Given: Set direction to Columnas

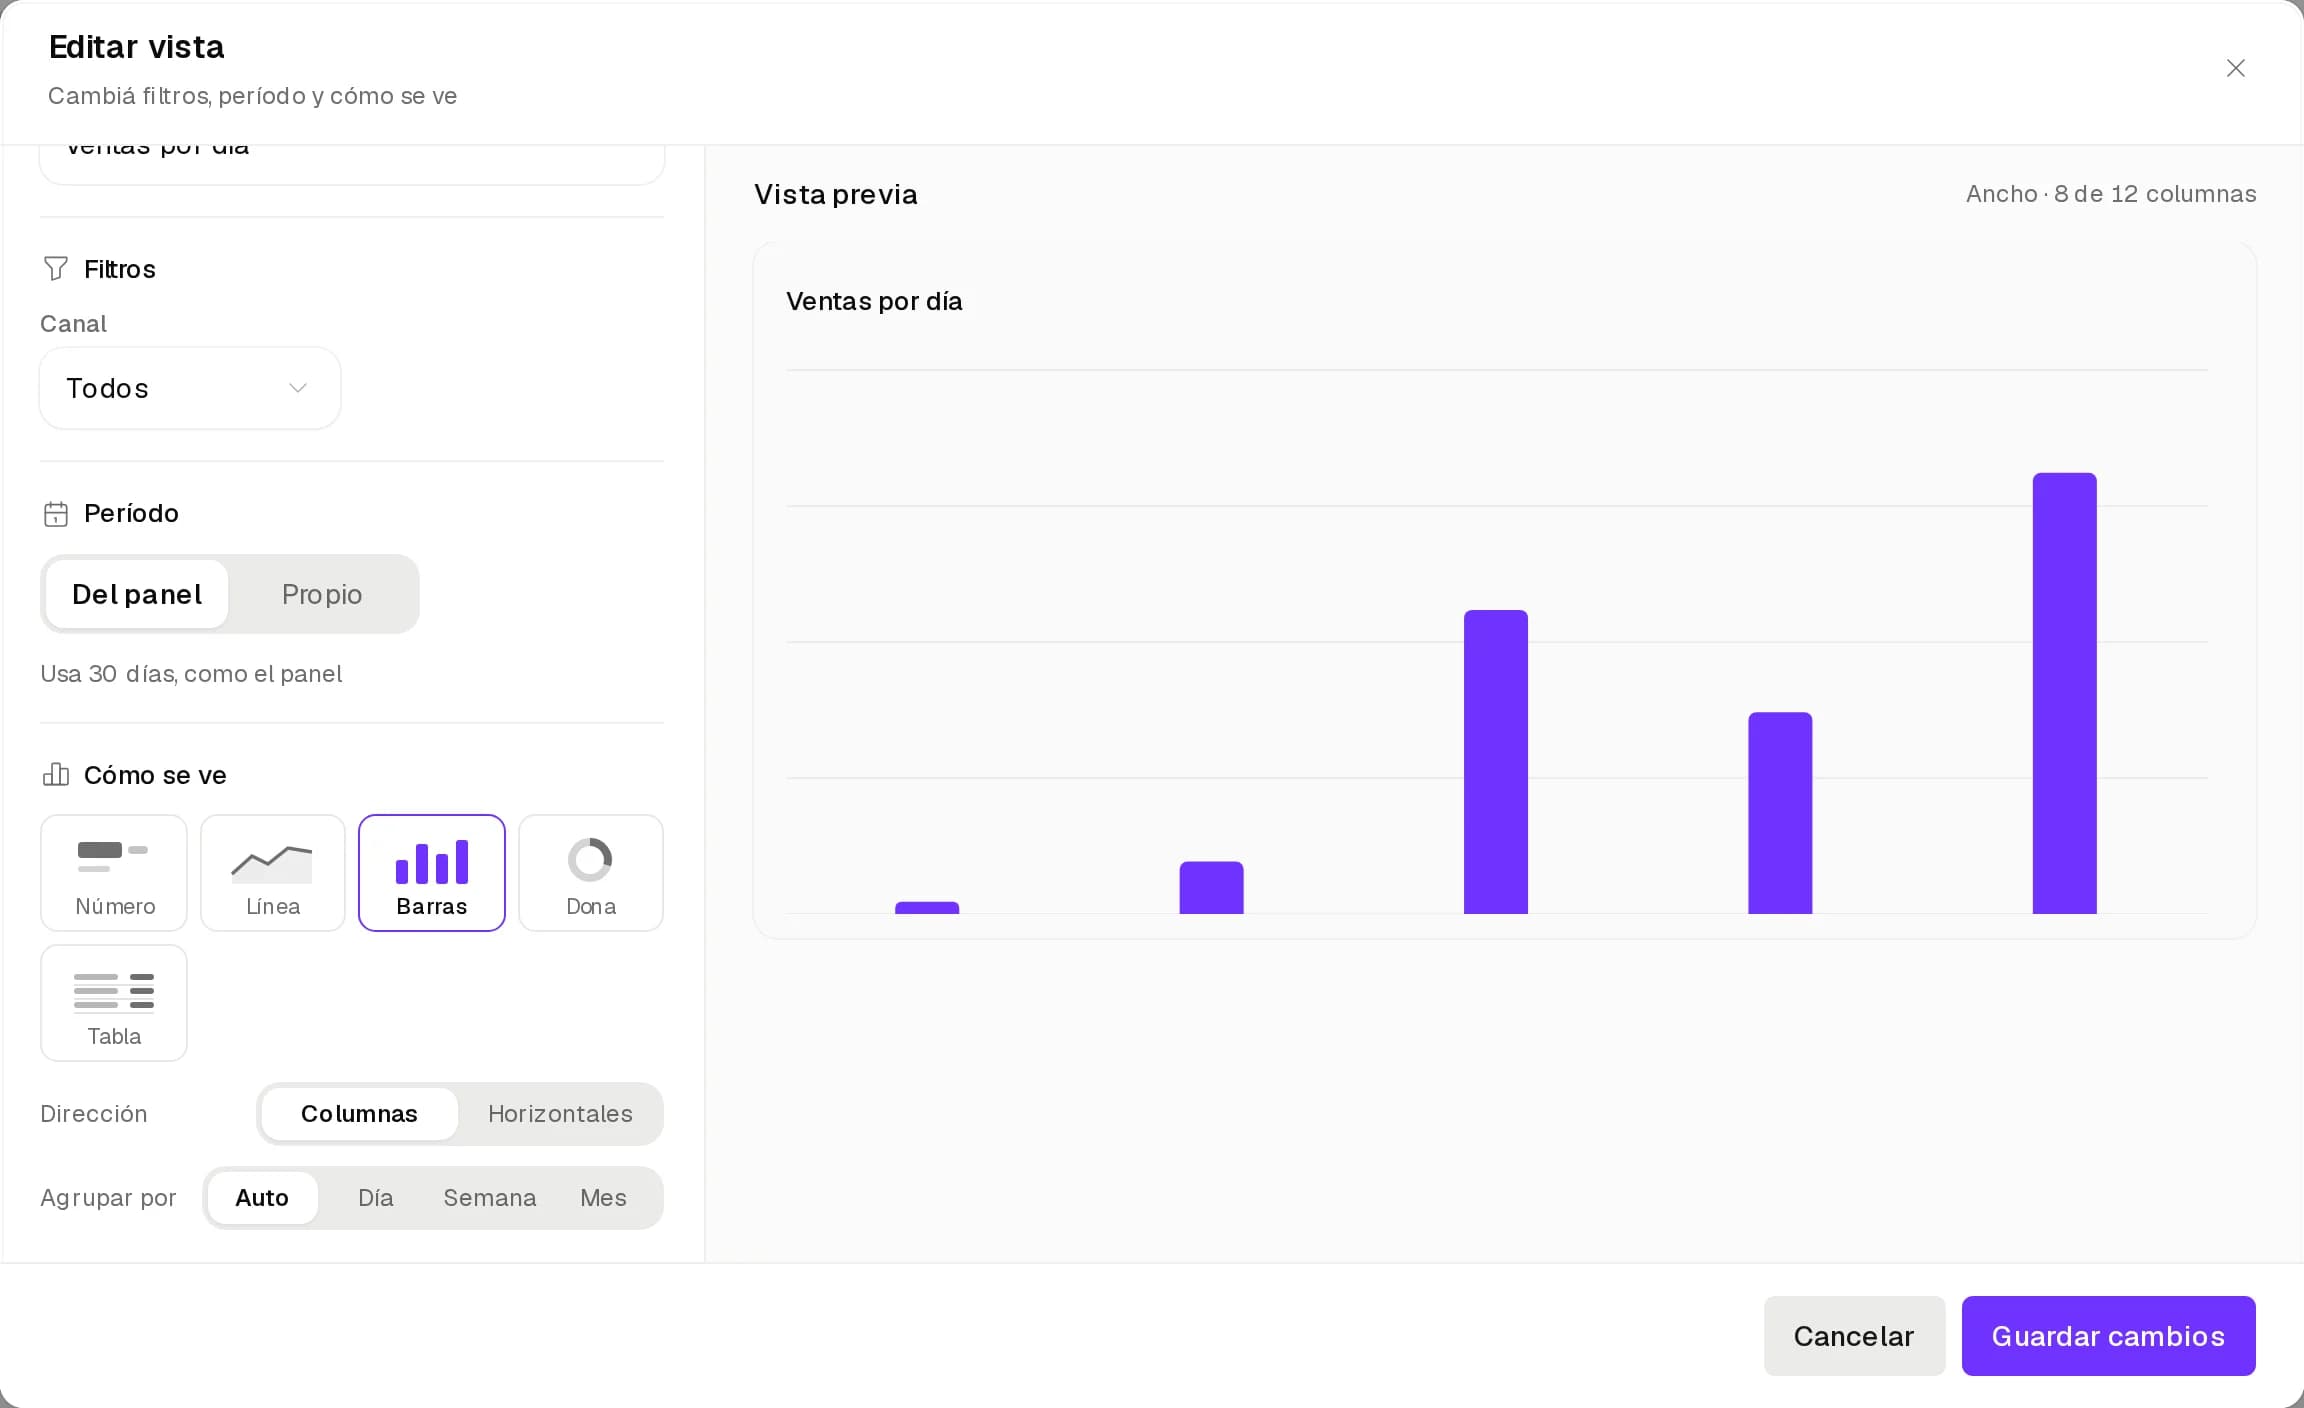Looking at the screenshot, I should tap(359, 1114).
